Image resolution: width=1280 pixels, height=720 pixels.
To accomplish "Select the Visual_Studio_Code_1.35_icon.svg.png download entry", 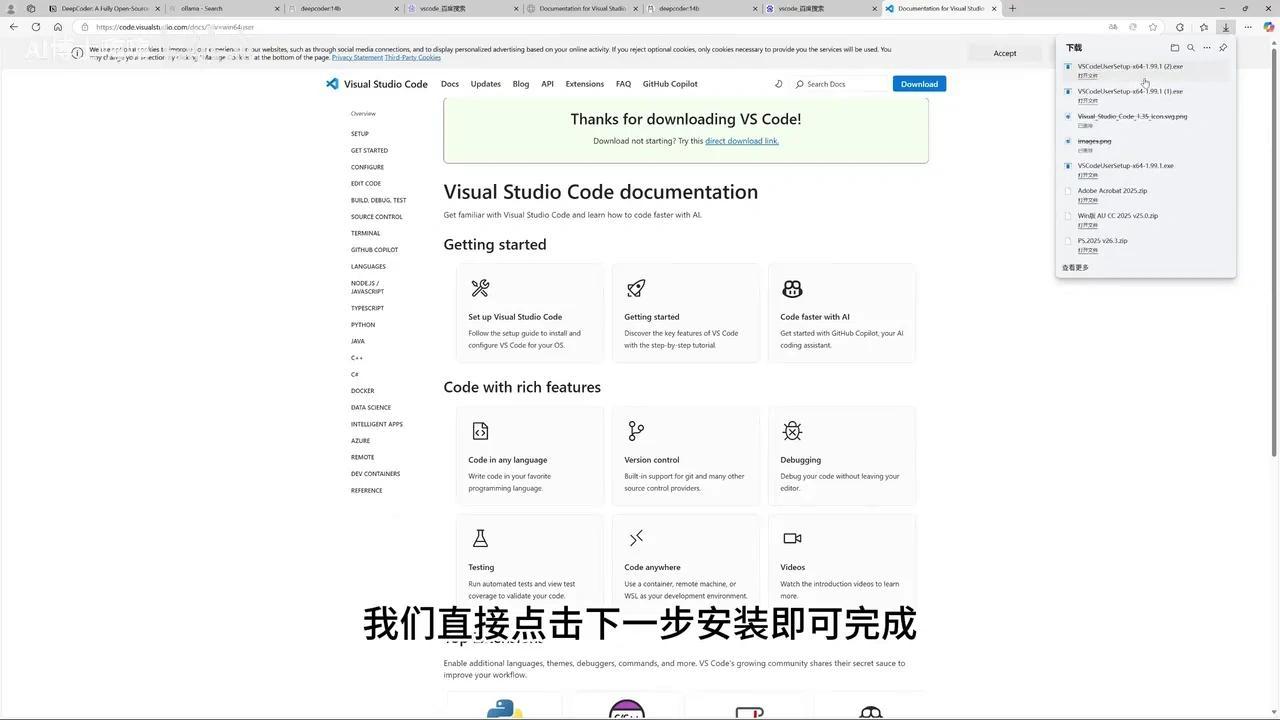I will point(1146,120).
